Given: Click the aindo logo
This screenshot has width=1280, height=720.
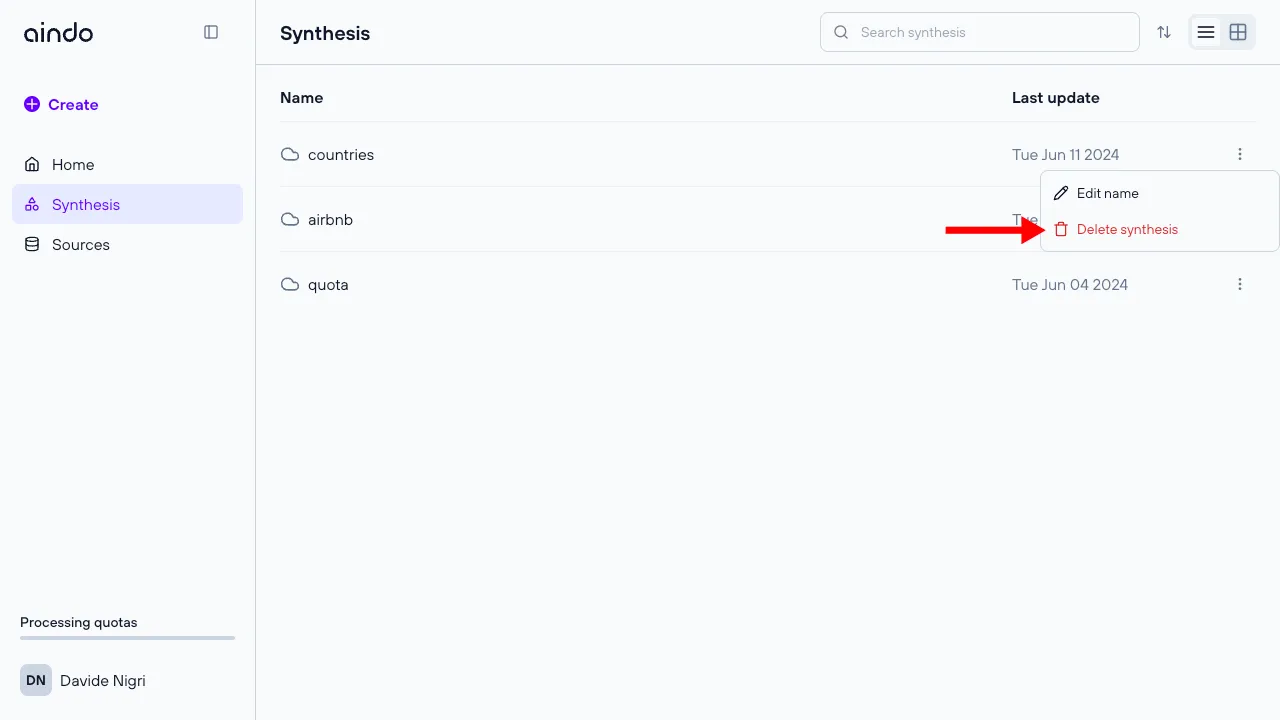Looking at the screenshot, I should coord(58,33).
